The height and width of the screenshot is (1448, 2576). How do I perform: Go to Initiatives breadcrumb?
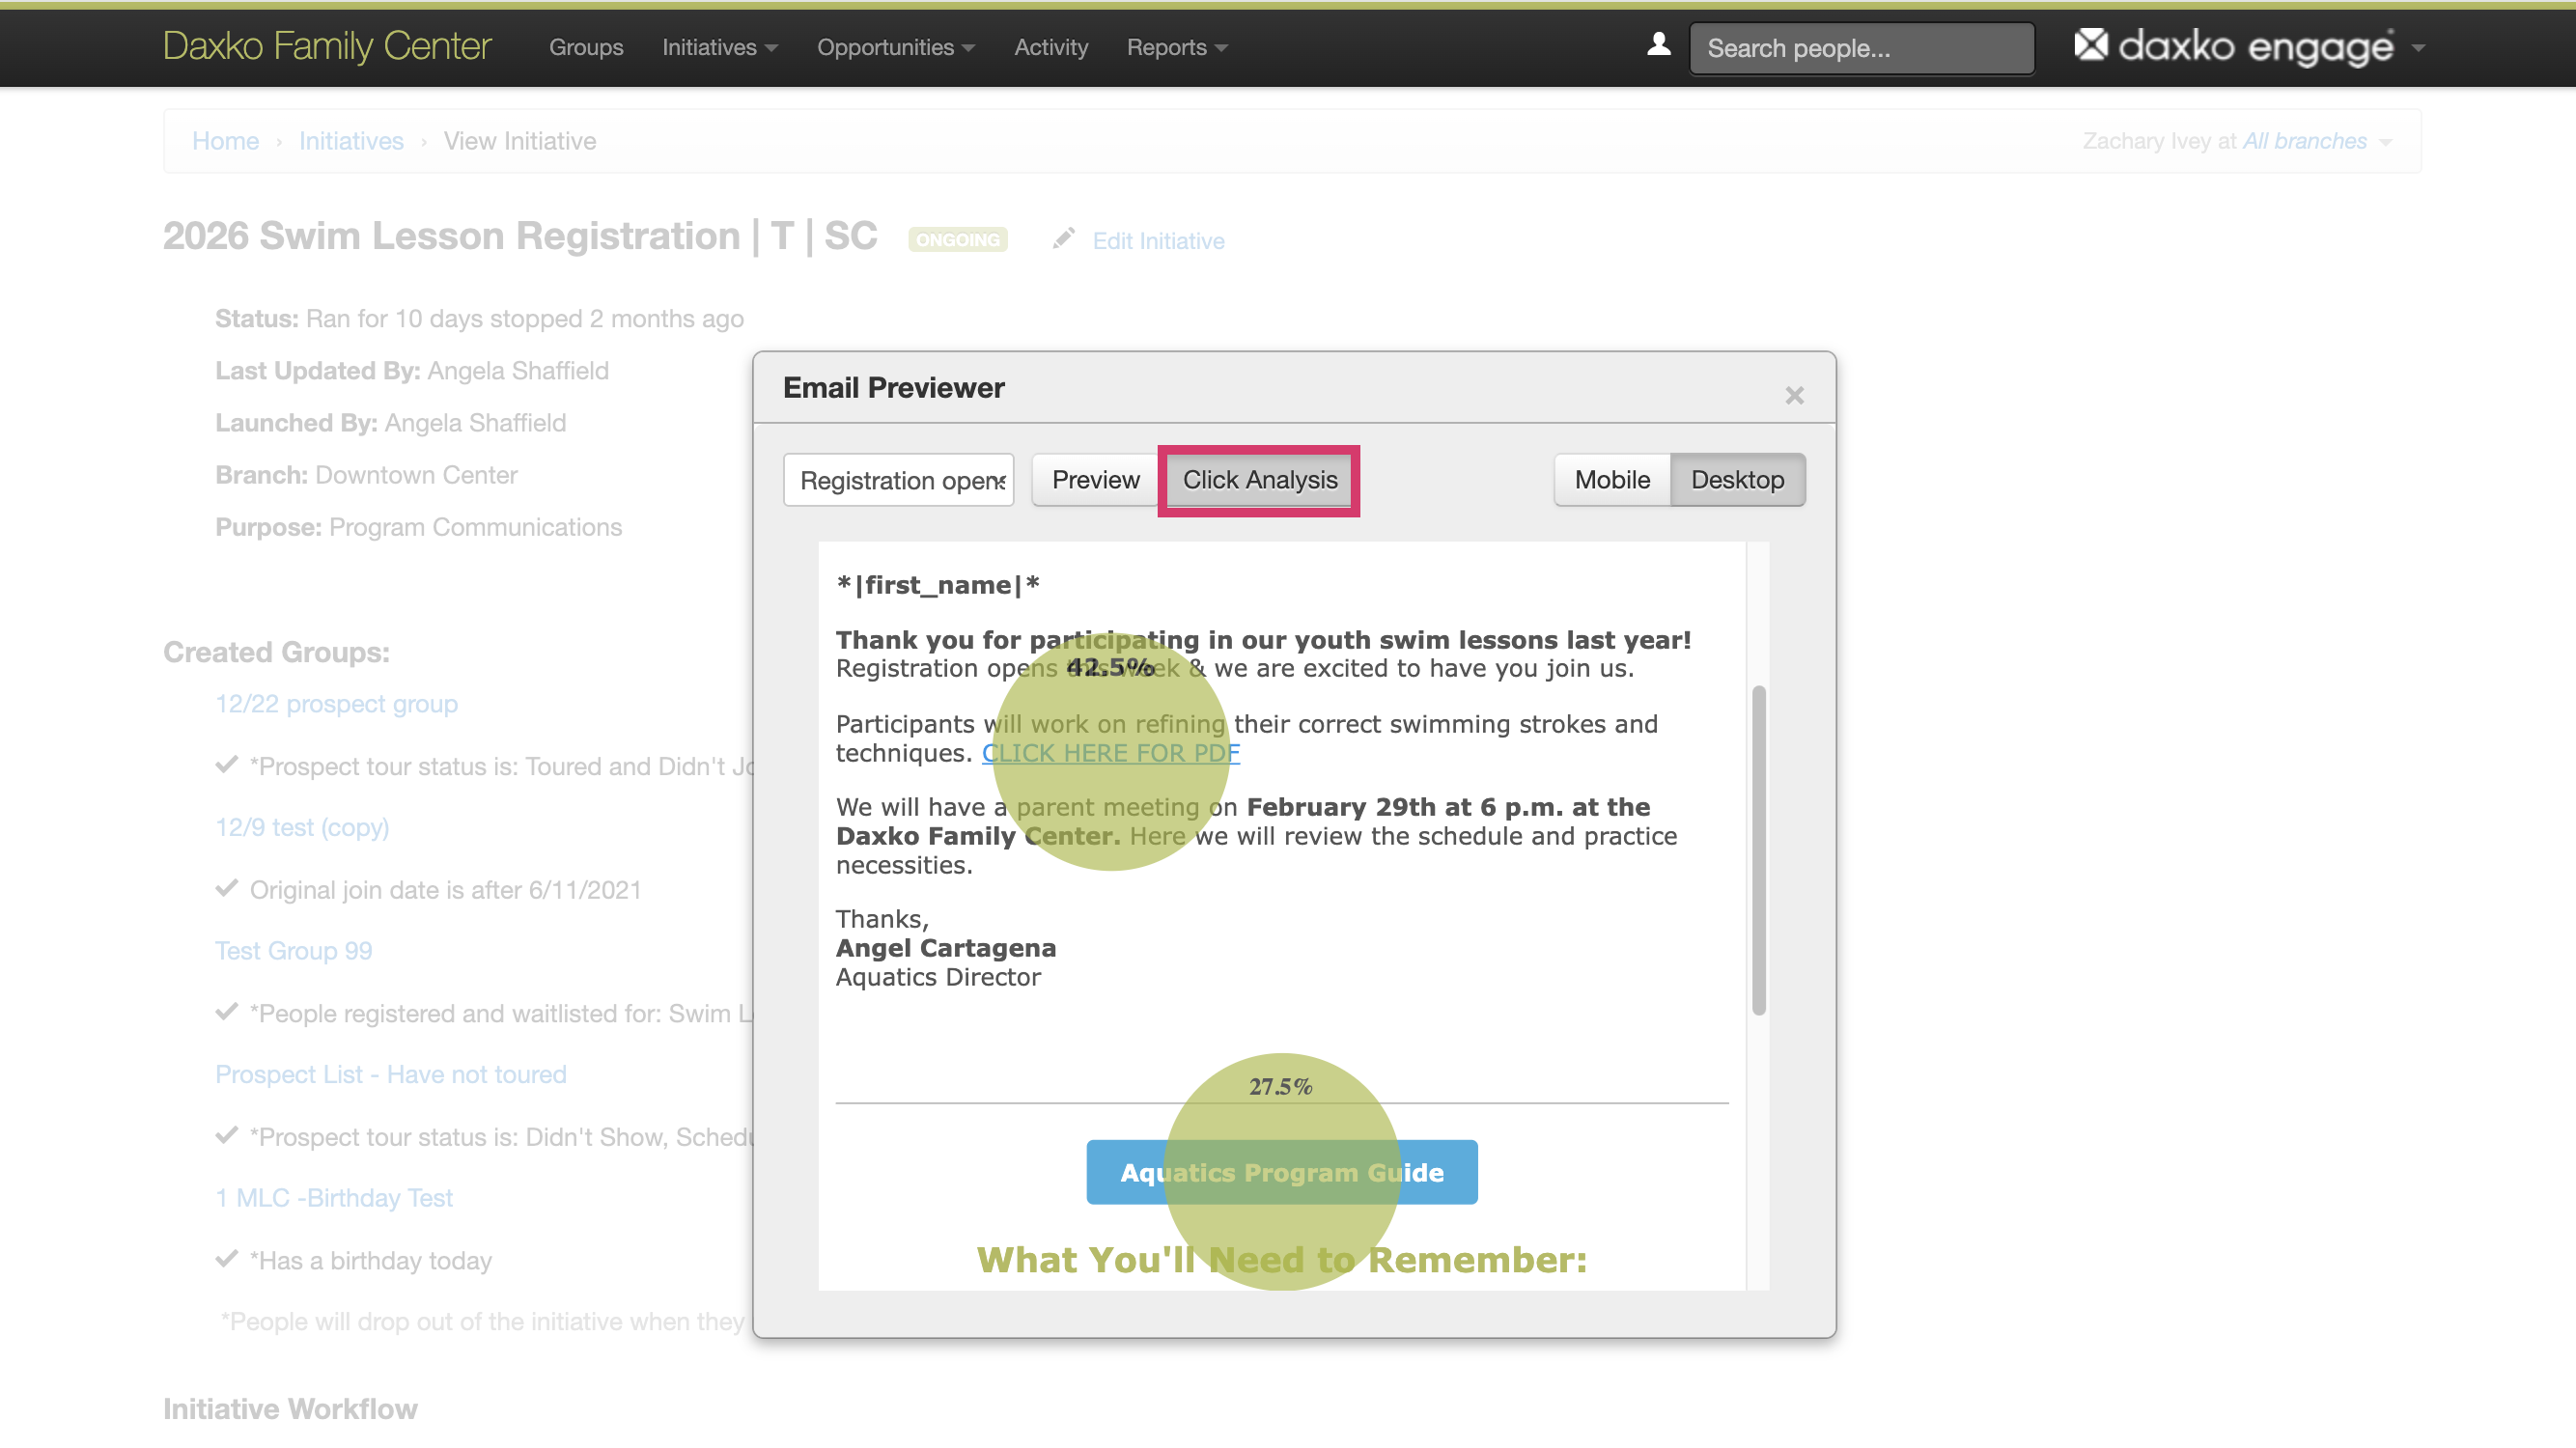tap(351, 141)
